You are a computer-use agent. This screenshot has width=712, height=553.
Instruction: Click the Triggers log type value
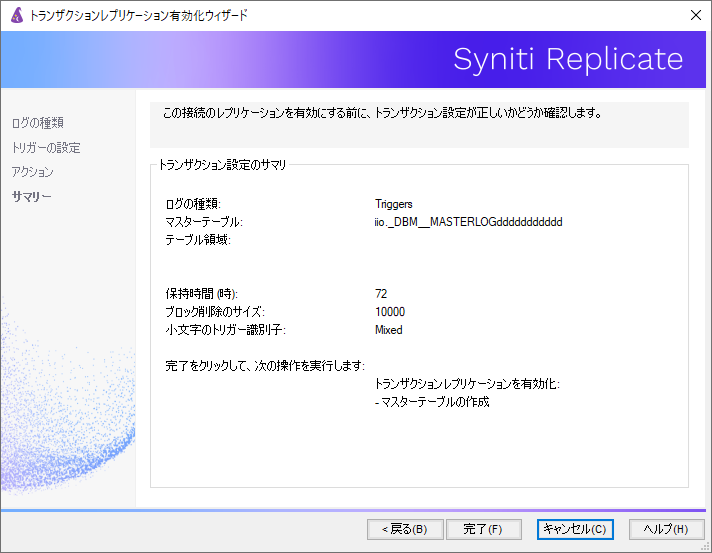(394, 204)
